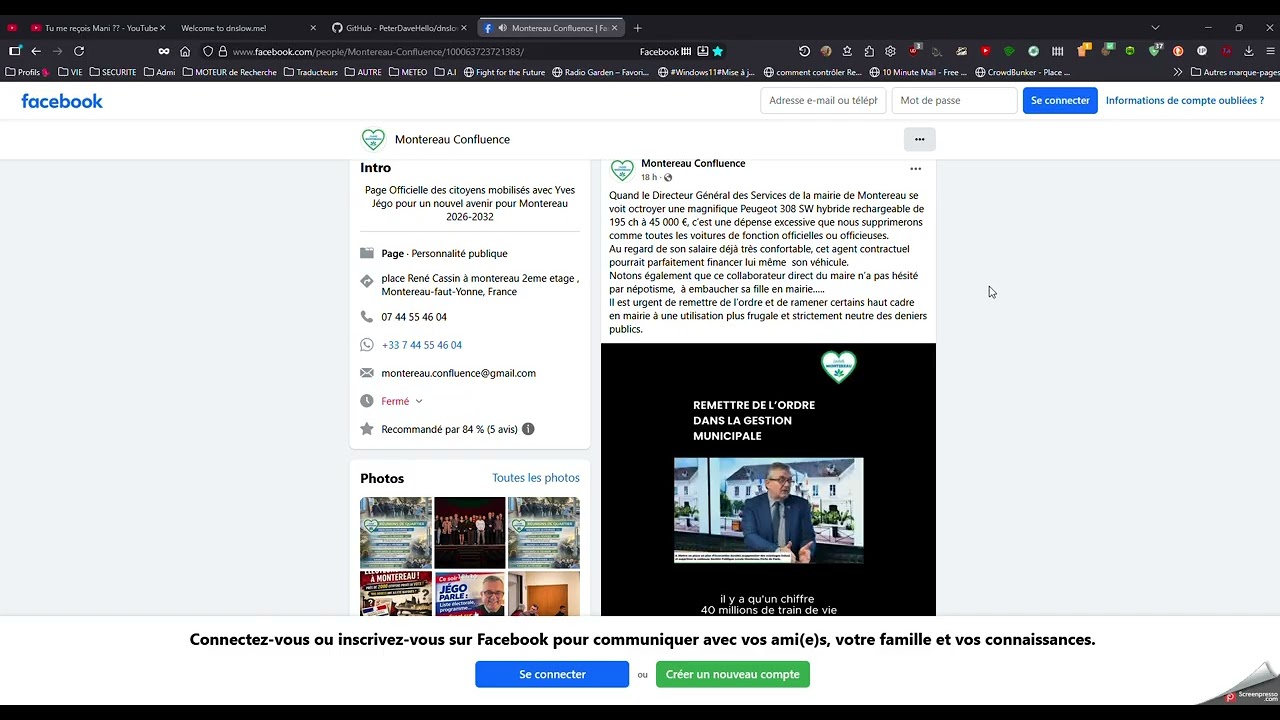Focus the 'Mot de passe' field
The image size is (1280, 720).
click(x=954, y=101)
